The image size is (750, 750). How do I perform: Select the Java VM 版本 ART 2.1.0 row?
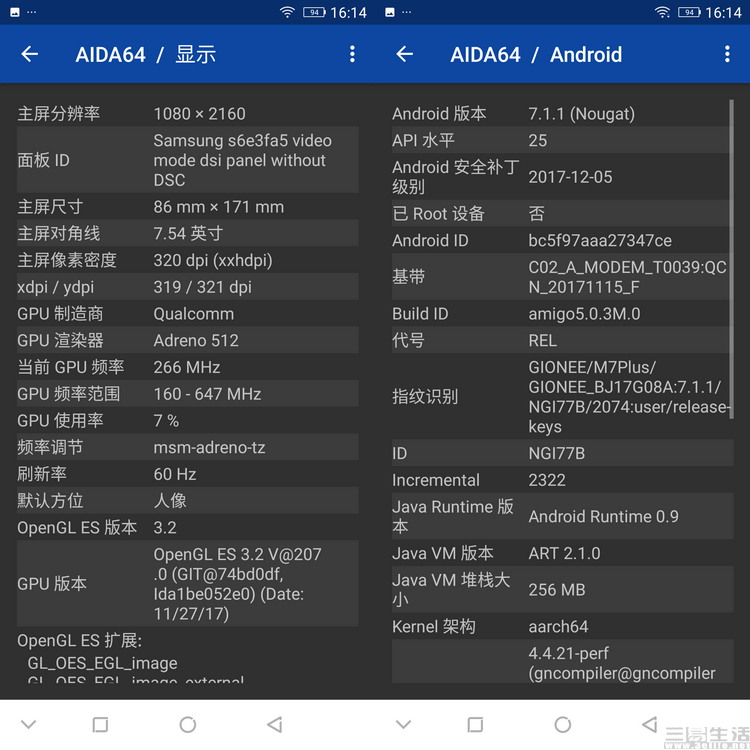point(562,553)
